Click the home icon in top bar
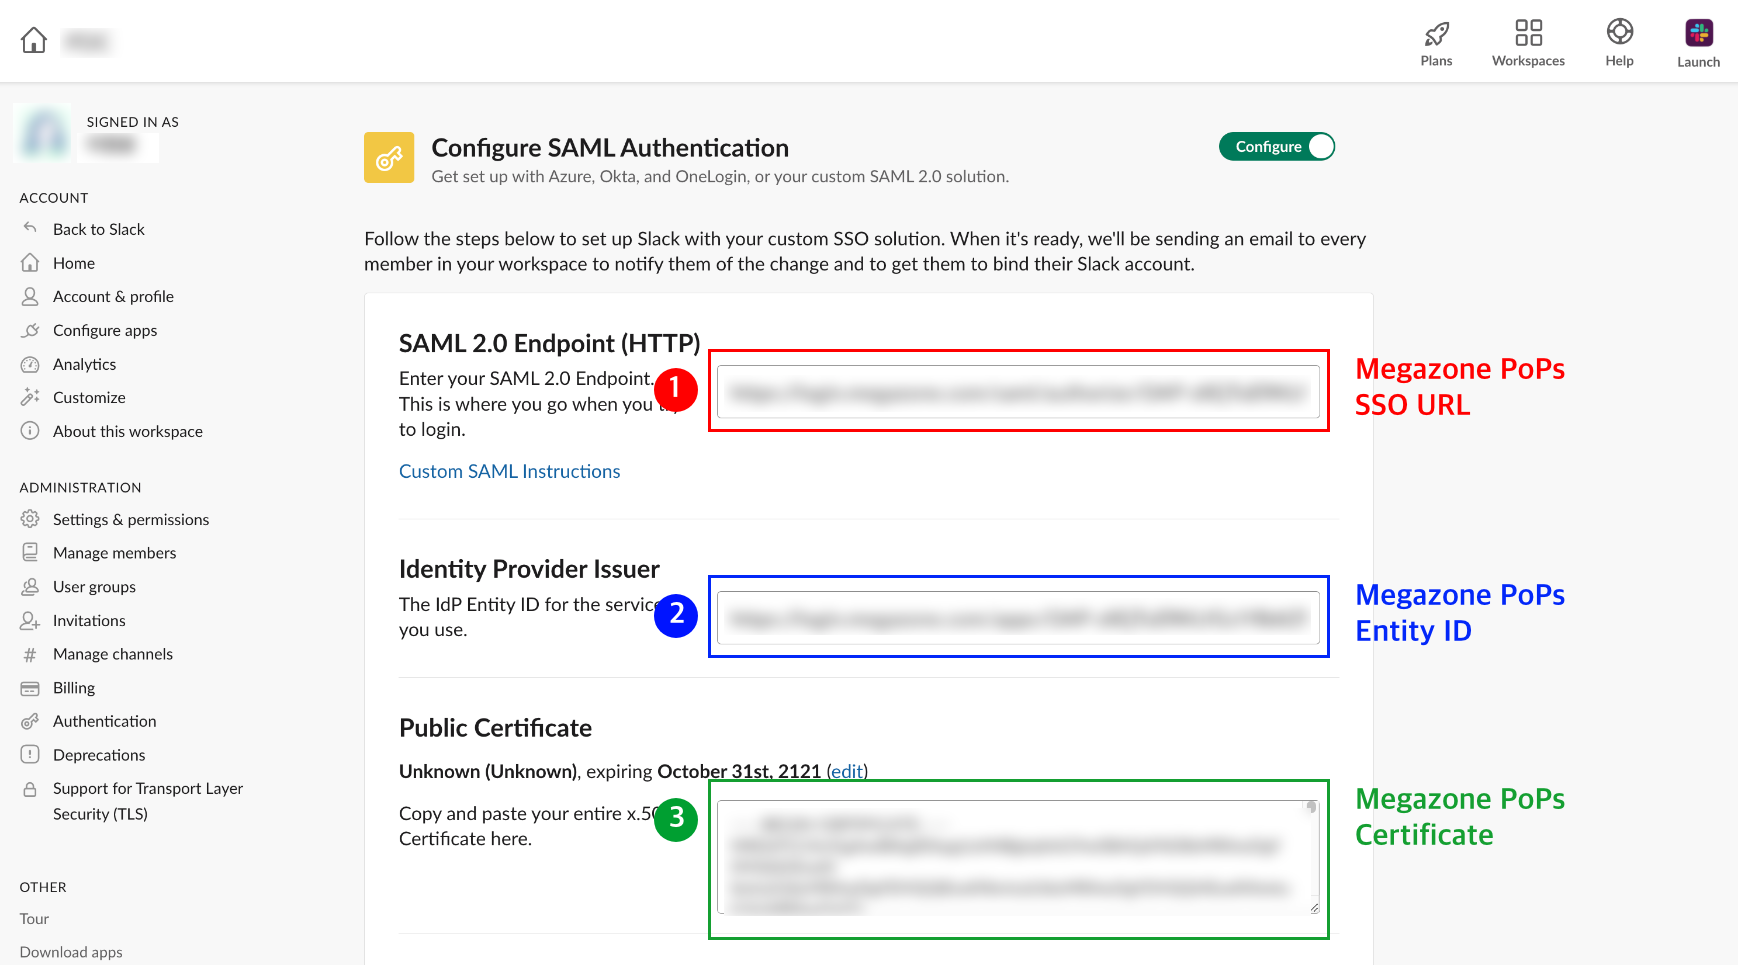Image resolution: width=1738 pixels, height=965 pixels. (34, 40)
